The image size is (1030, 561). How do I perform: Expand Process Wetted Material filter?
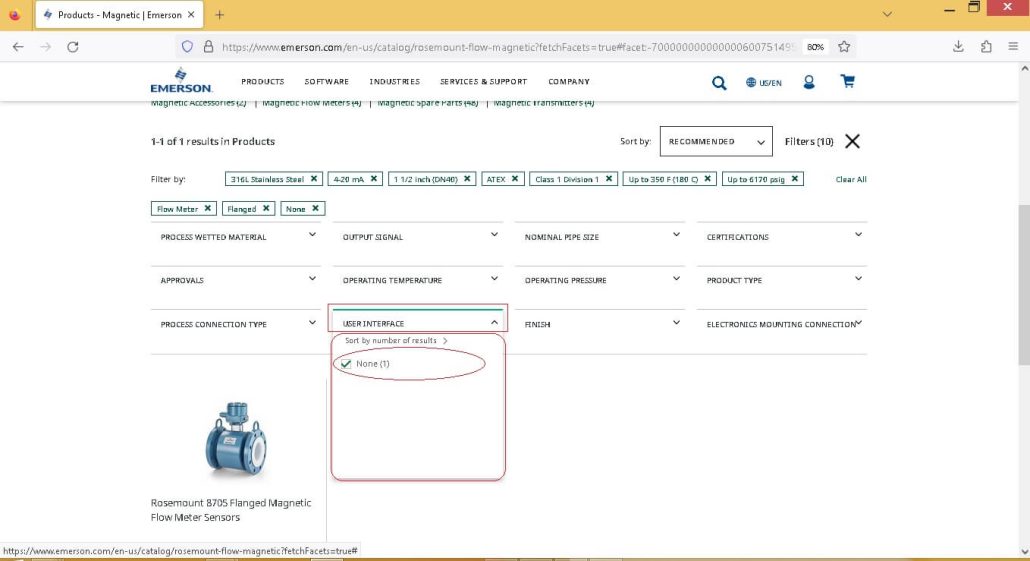(x=236, y=236)
